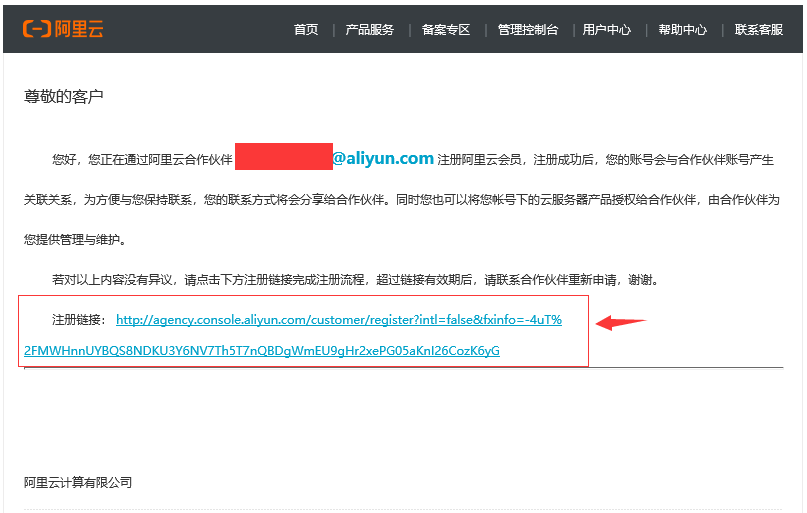Open 管理控制台 in header
Viewport: 807px width, 513px height.
point(528,30)
